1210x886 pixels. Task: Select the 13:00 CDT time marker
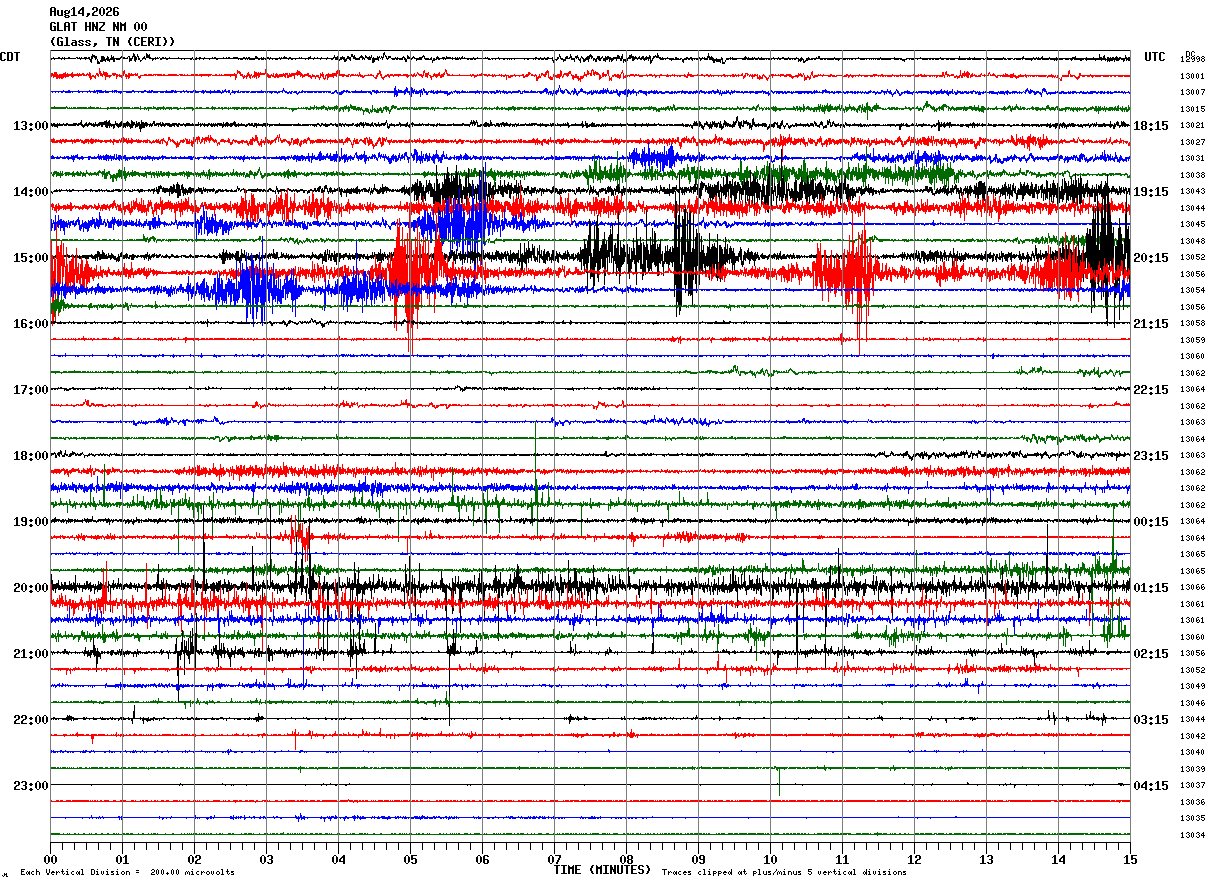(x=31, y=126)
